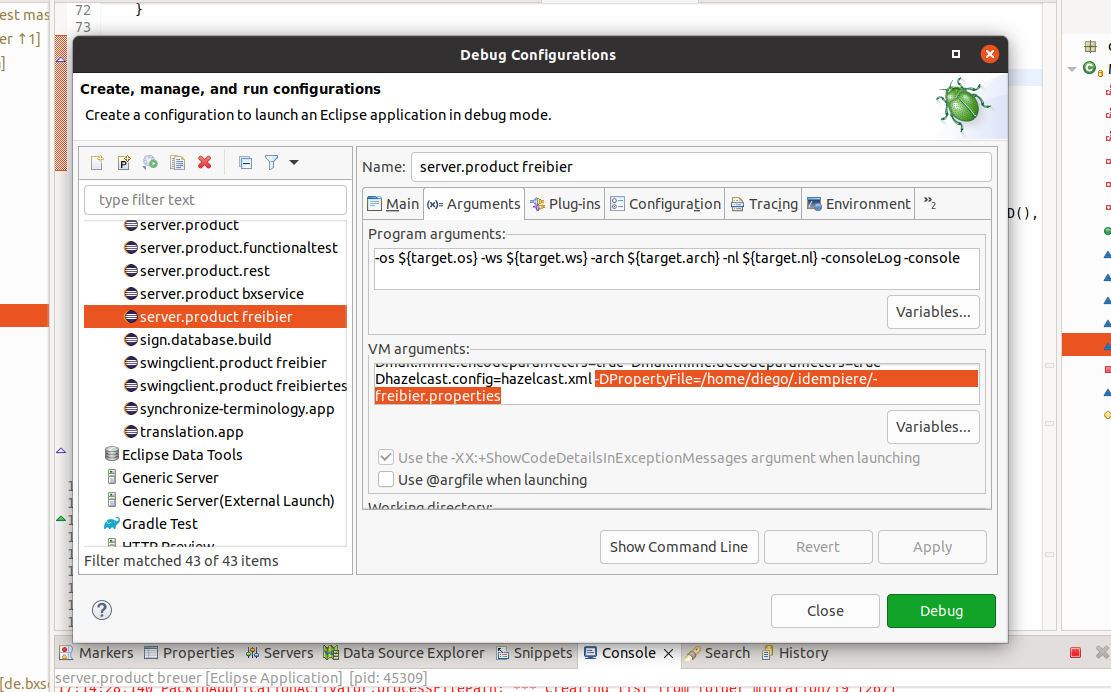Export launch configurations
1111x692 pixels.
pyautogui.click(x=150, y=162)
